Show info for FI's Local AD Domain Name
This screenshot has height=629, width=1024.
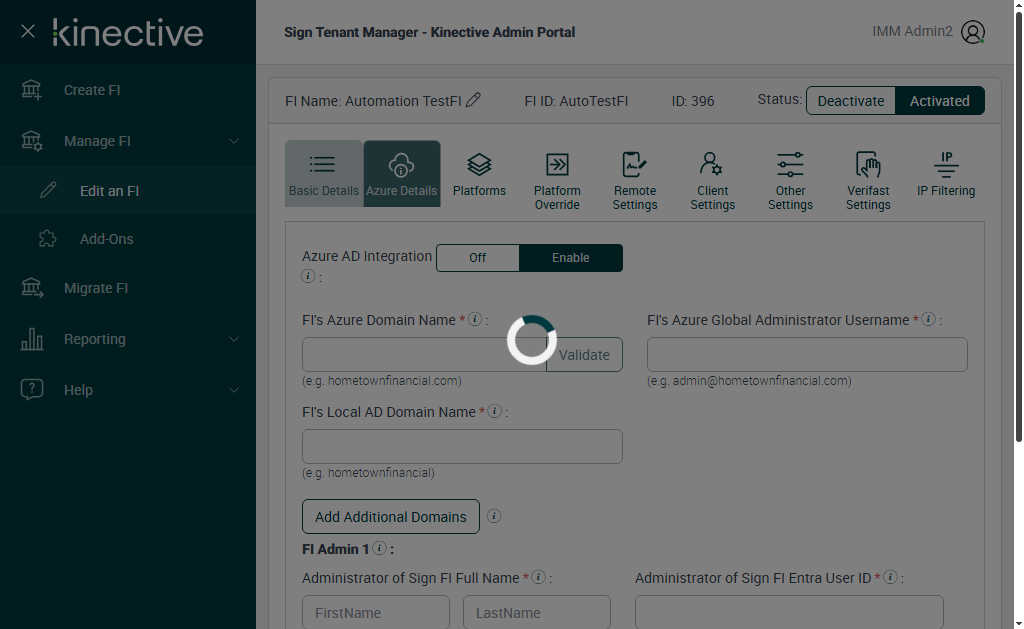(x=494, y=411)
